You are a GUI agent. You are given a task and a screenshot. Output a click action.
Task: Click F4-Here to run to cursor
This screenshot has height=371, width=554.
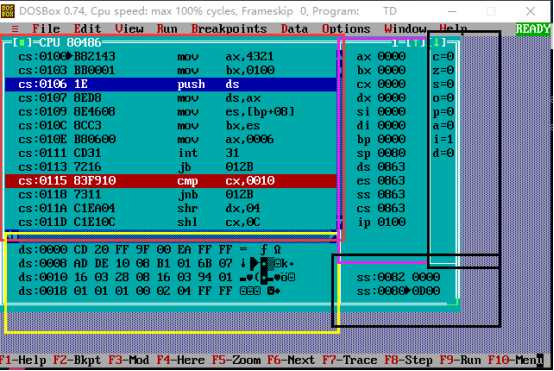pos(181,360)
